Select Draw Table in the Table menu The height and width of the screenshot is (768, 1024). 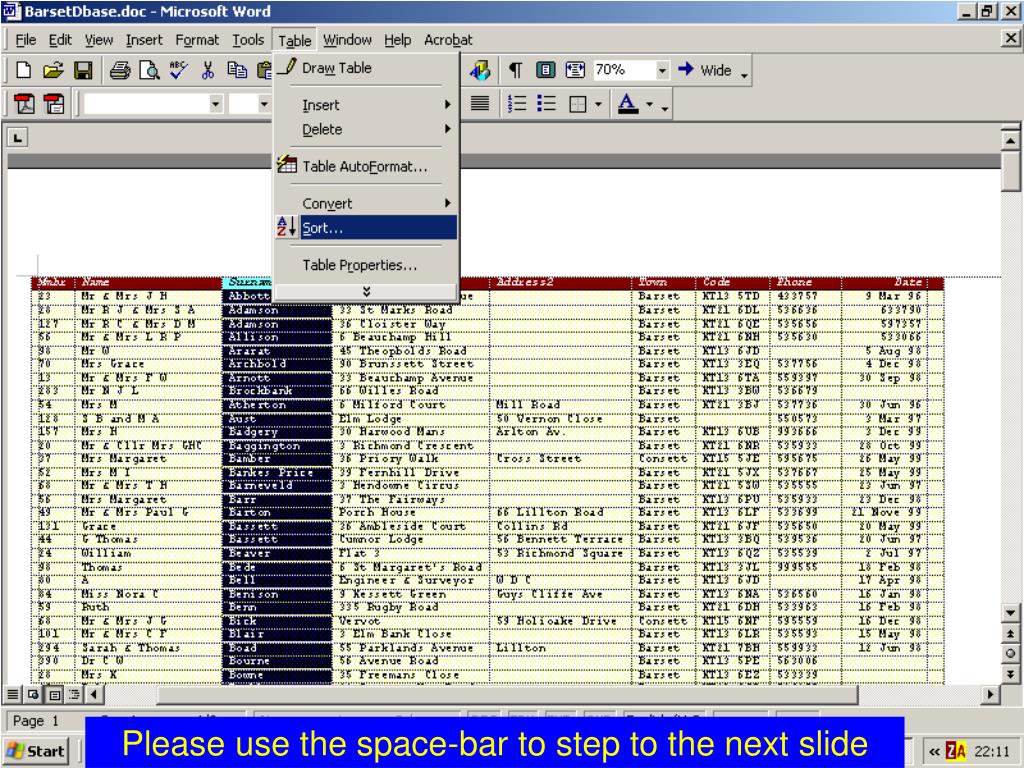pyautogui.click(x=366, y=68)
